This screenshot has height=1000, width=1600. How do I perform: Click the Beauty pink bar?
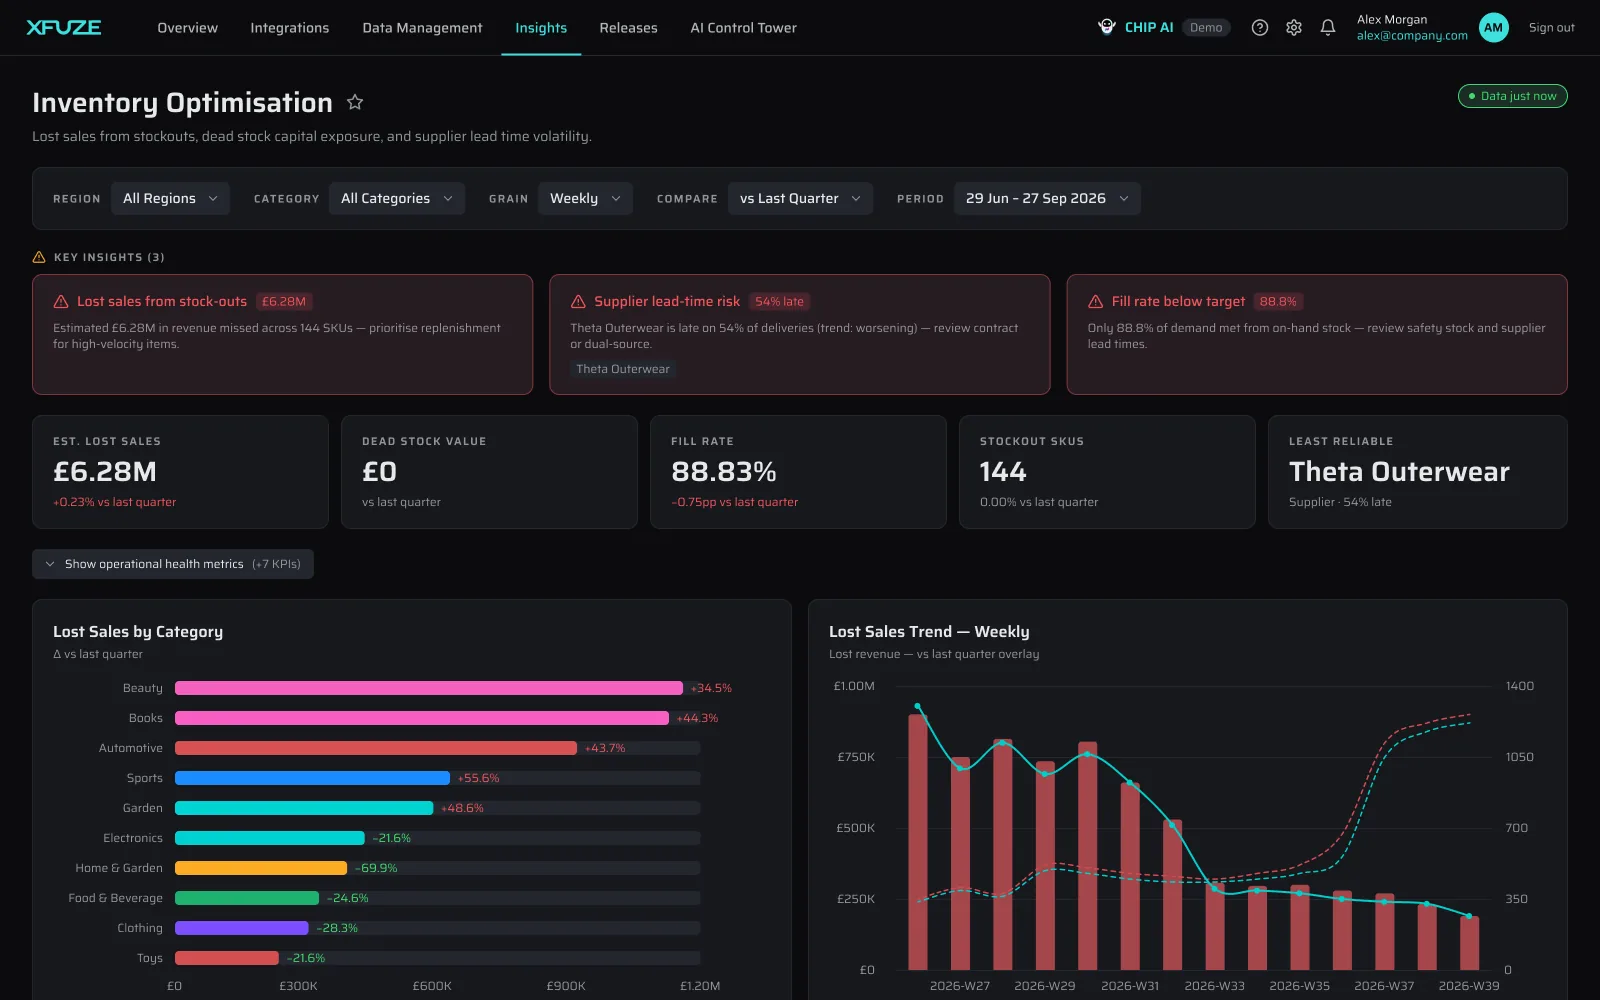pyautogui.click(x=429, y=688)
